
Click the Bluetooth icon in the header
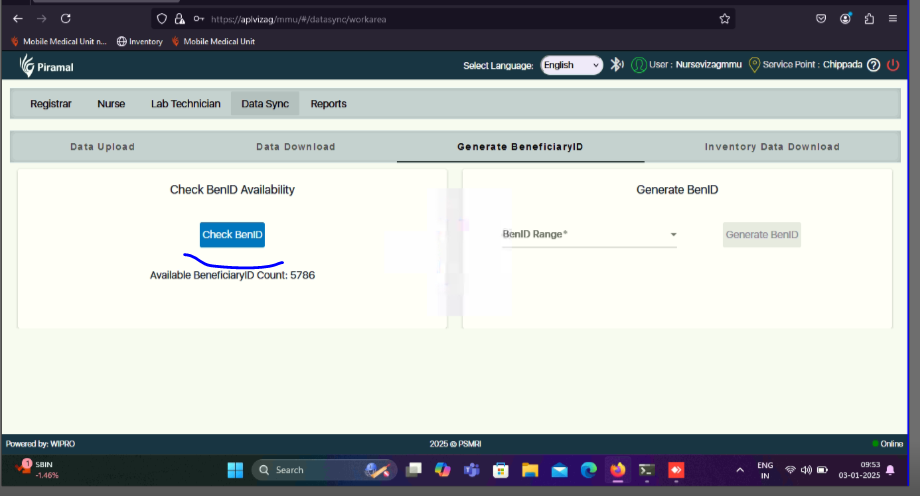617,65
